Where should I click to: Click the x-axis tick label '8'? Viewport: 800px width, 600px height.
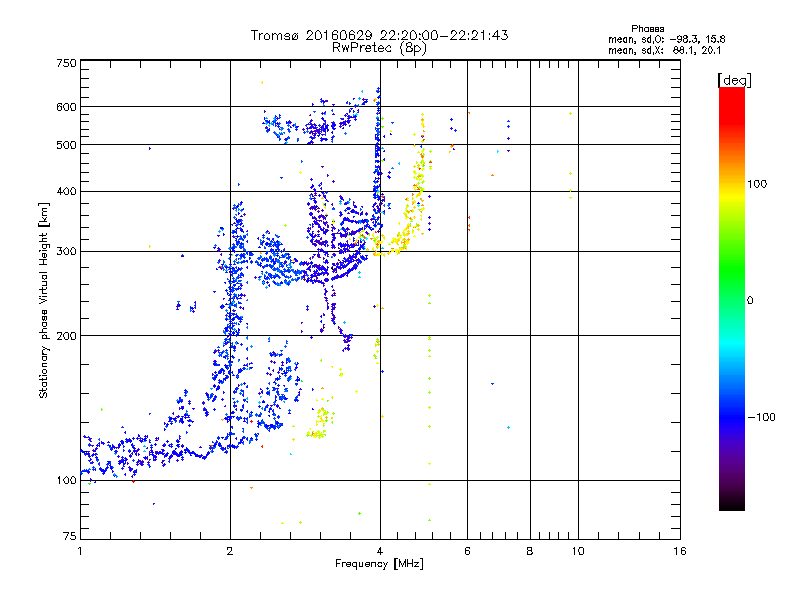pyautogui.click(x=530, y=551)
